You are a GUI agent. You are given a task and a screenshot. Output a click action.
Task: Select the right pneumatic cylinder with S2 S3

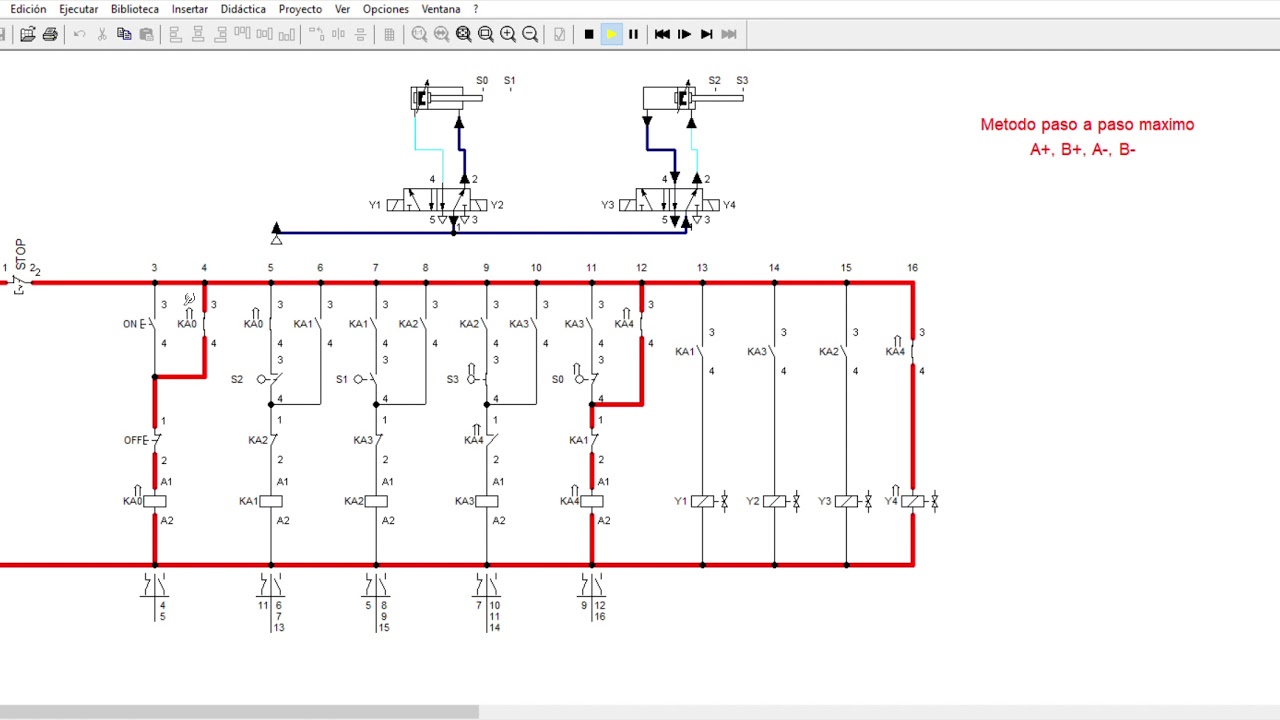click(x=692, y=97)
